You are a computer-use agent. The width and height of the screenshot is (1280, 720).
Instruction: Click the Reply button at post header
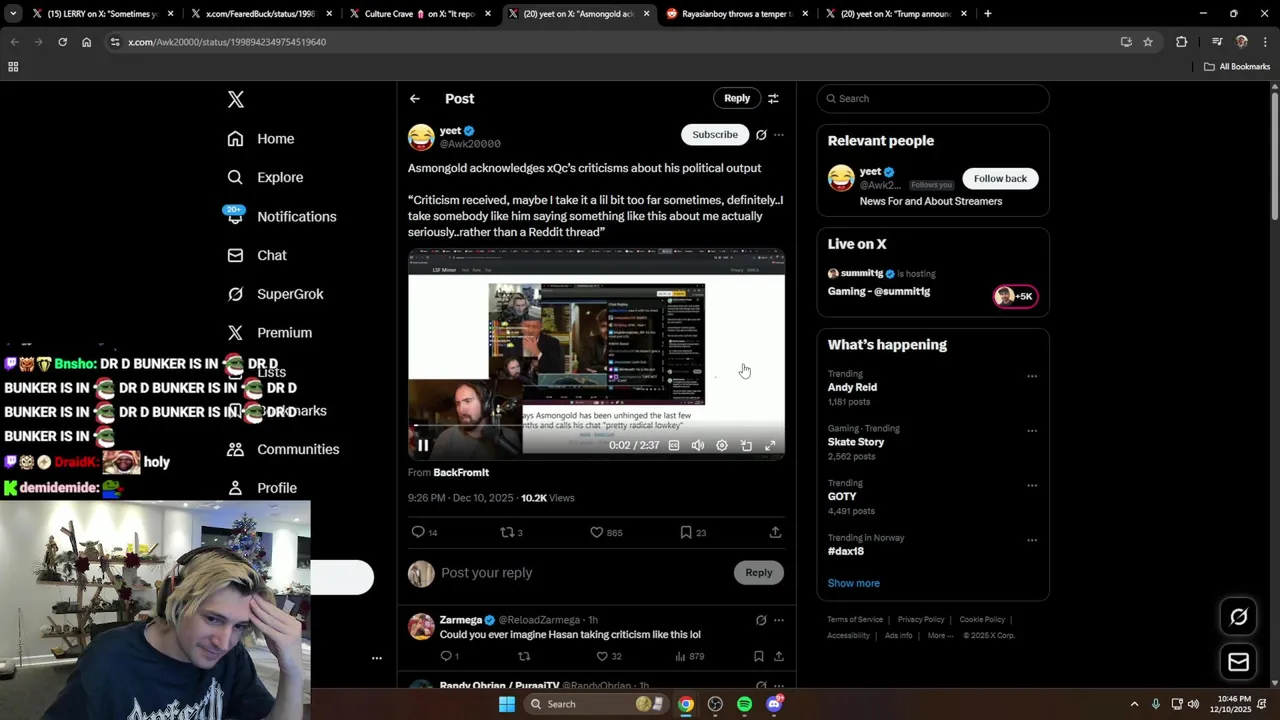[x=737, y=98]
